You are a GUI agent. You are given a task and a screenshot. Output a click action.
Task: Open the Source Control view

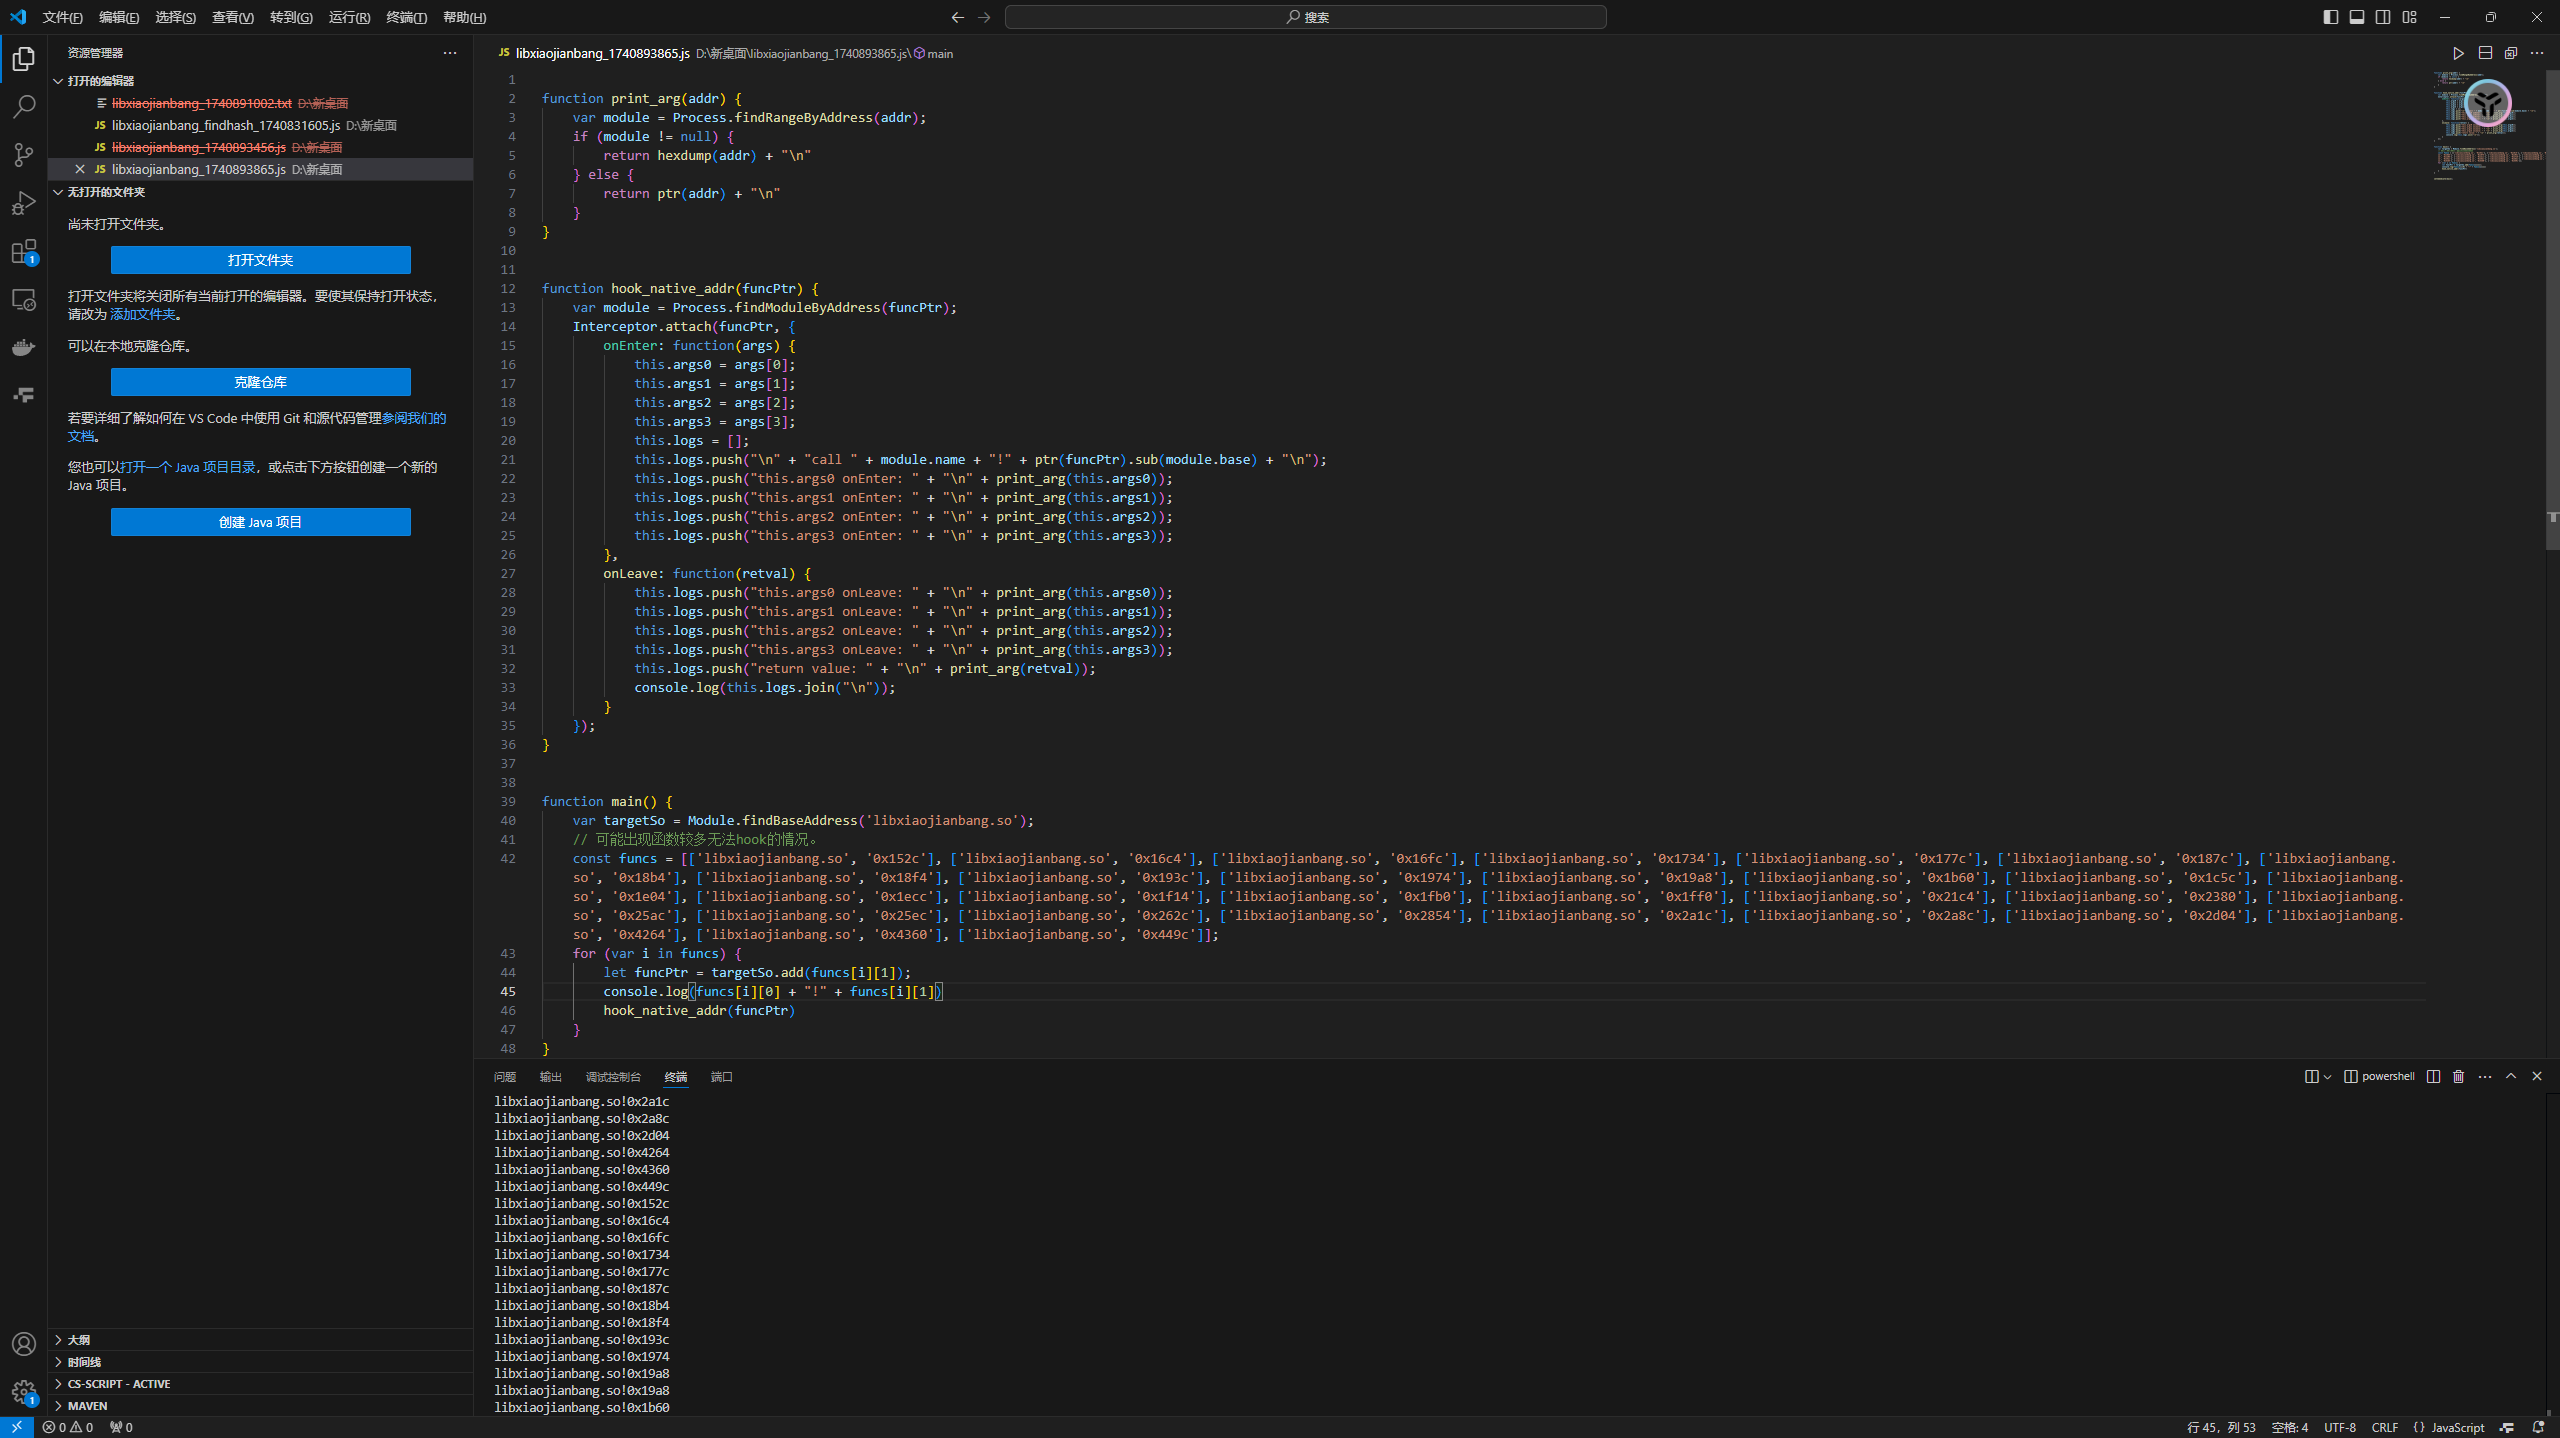coord(24,154)
